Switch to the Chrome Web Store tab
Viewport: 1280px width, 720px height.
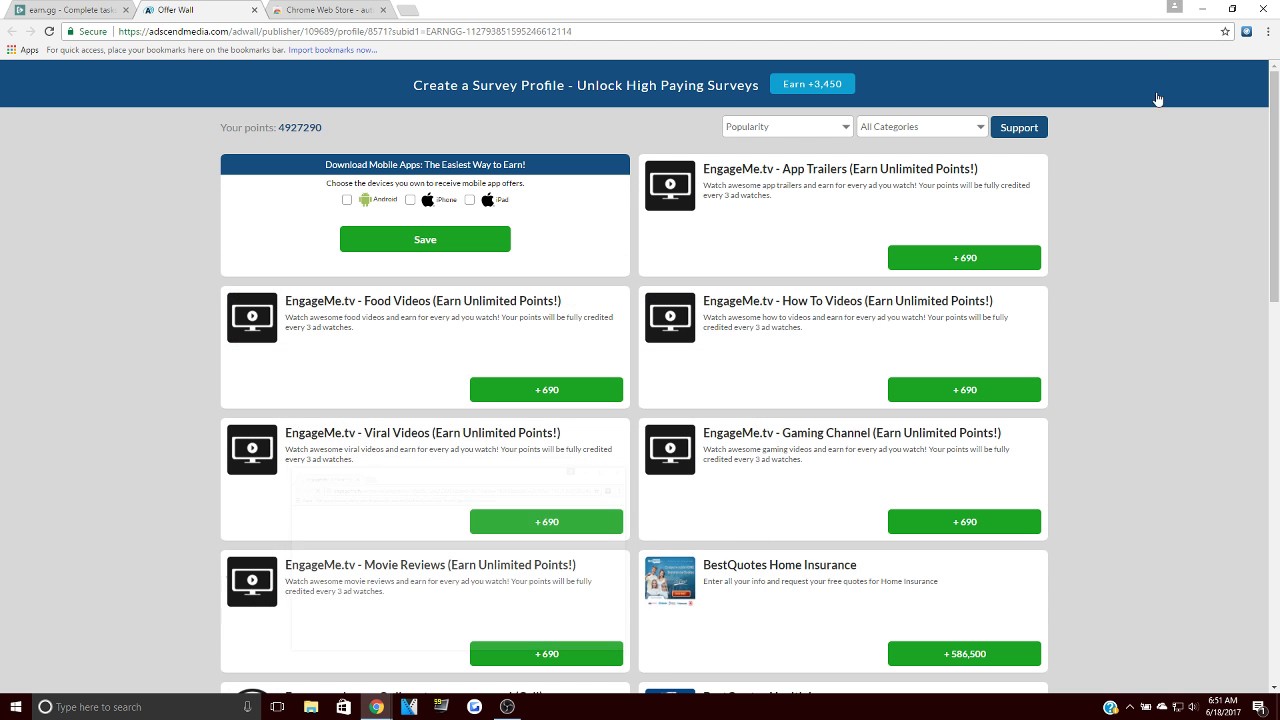[x=330, y=10]
